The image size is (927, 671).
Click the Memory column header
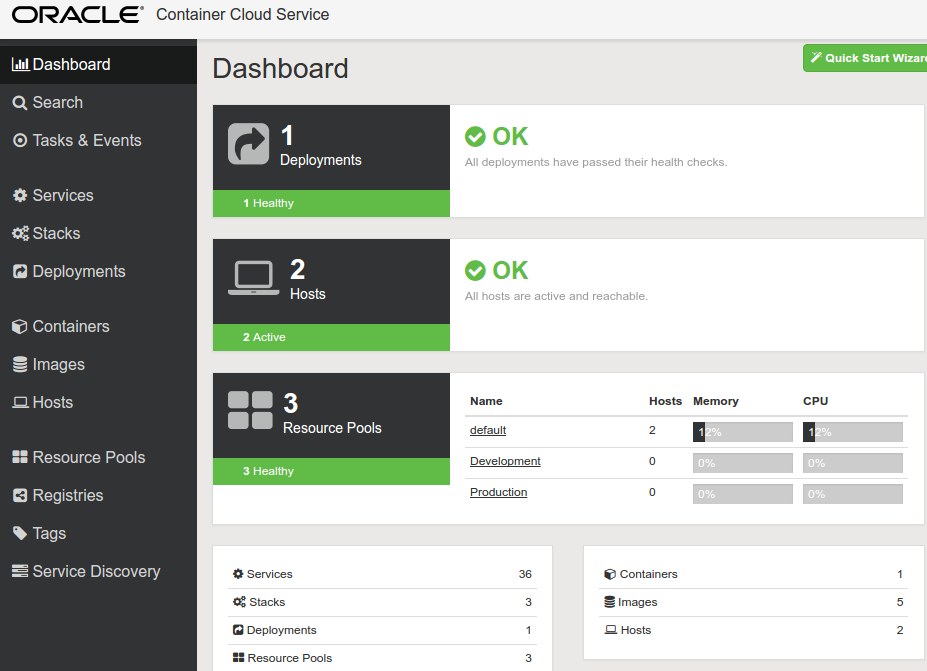point(715,401)
